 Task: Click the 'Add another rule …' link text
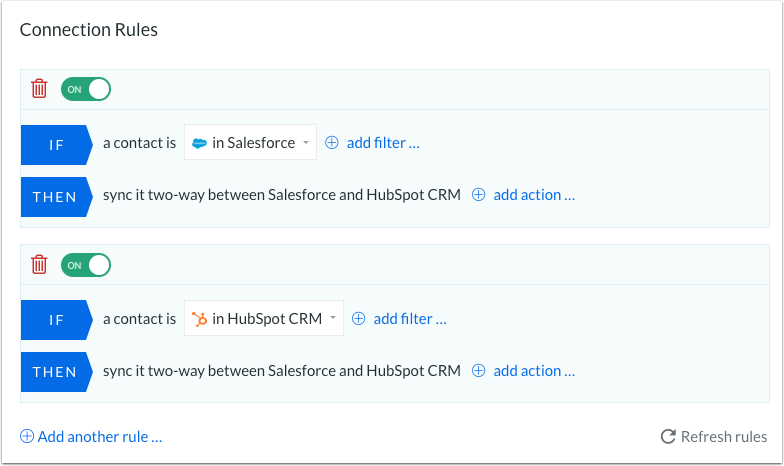[100, 437]
